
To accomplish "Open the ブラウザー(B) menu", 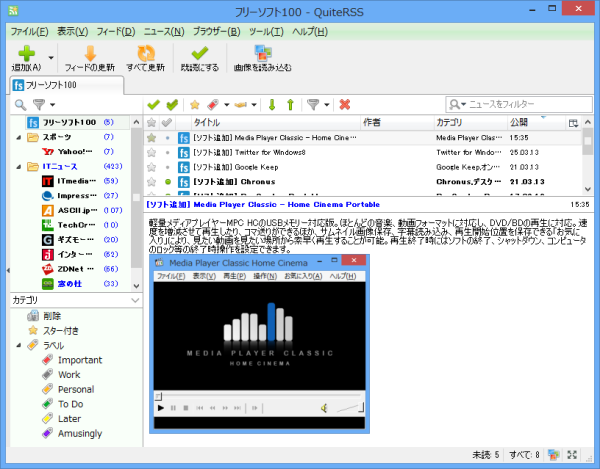I will (x=217, y=32).
